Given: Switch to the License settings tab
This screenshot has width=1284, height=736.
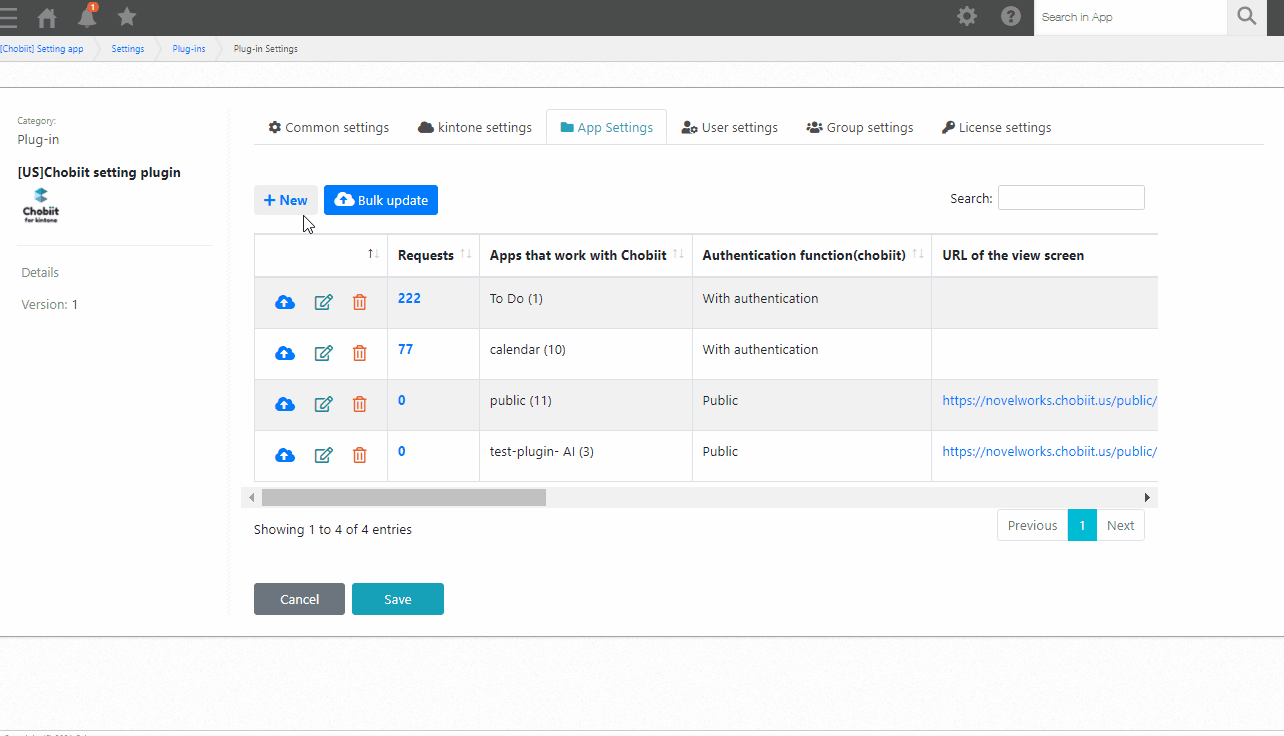Looking at the screenshot, I should click(996, 127).
